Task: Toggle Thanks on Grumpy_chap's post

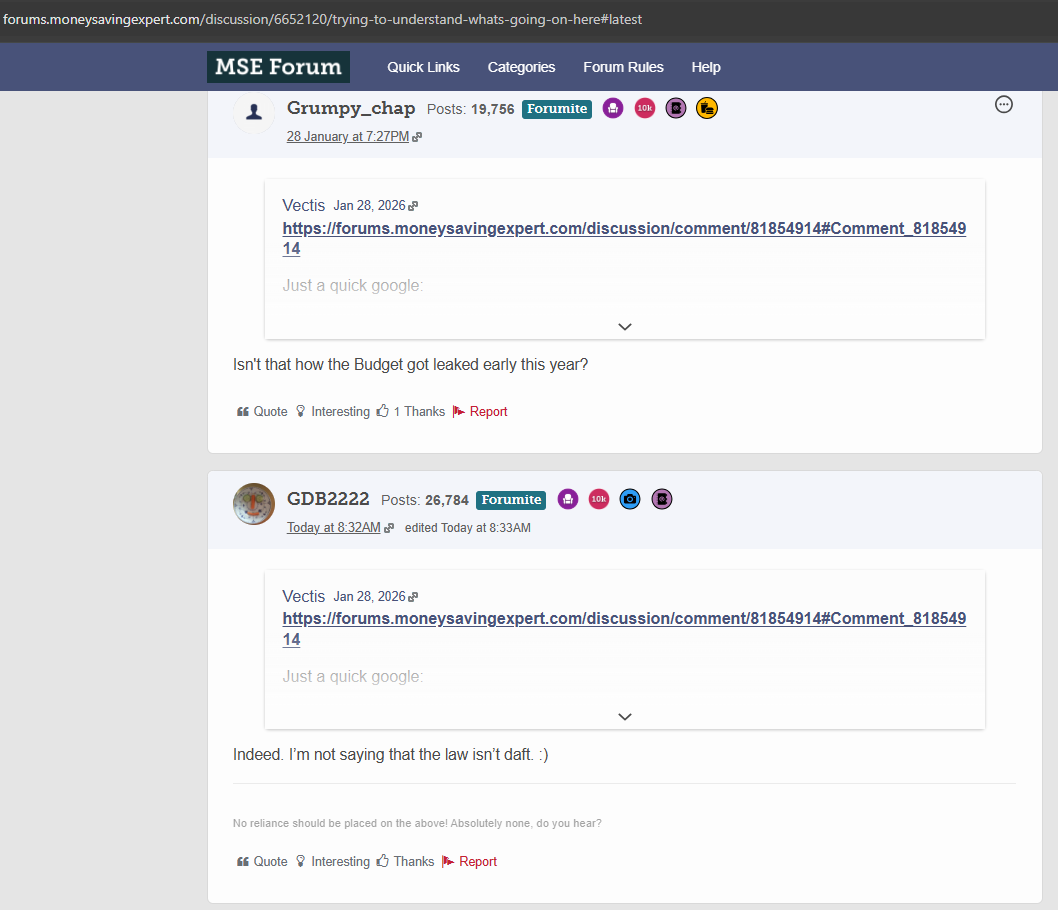Action: [x=410, y=412]
